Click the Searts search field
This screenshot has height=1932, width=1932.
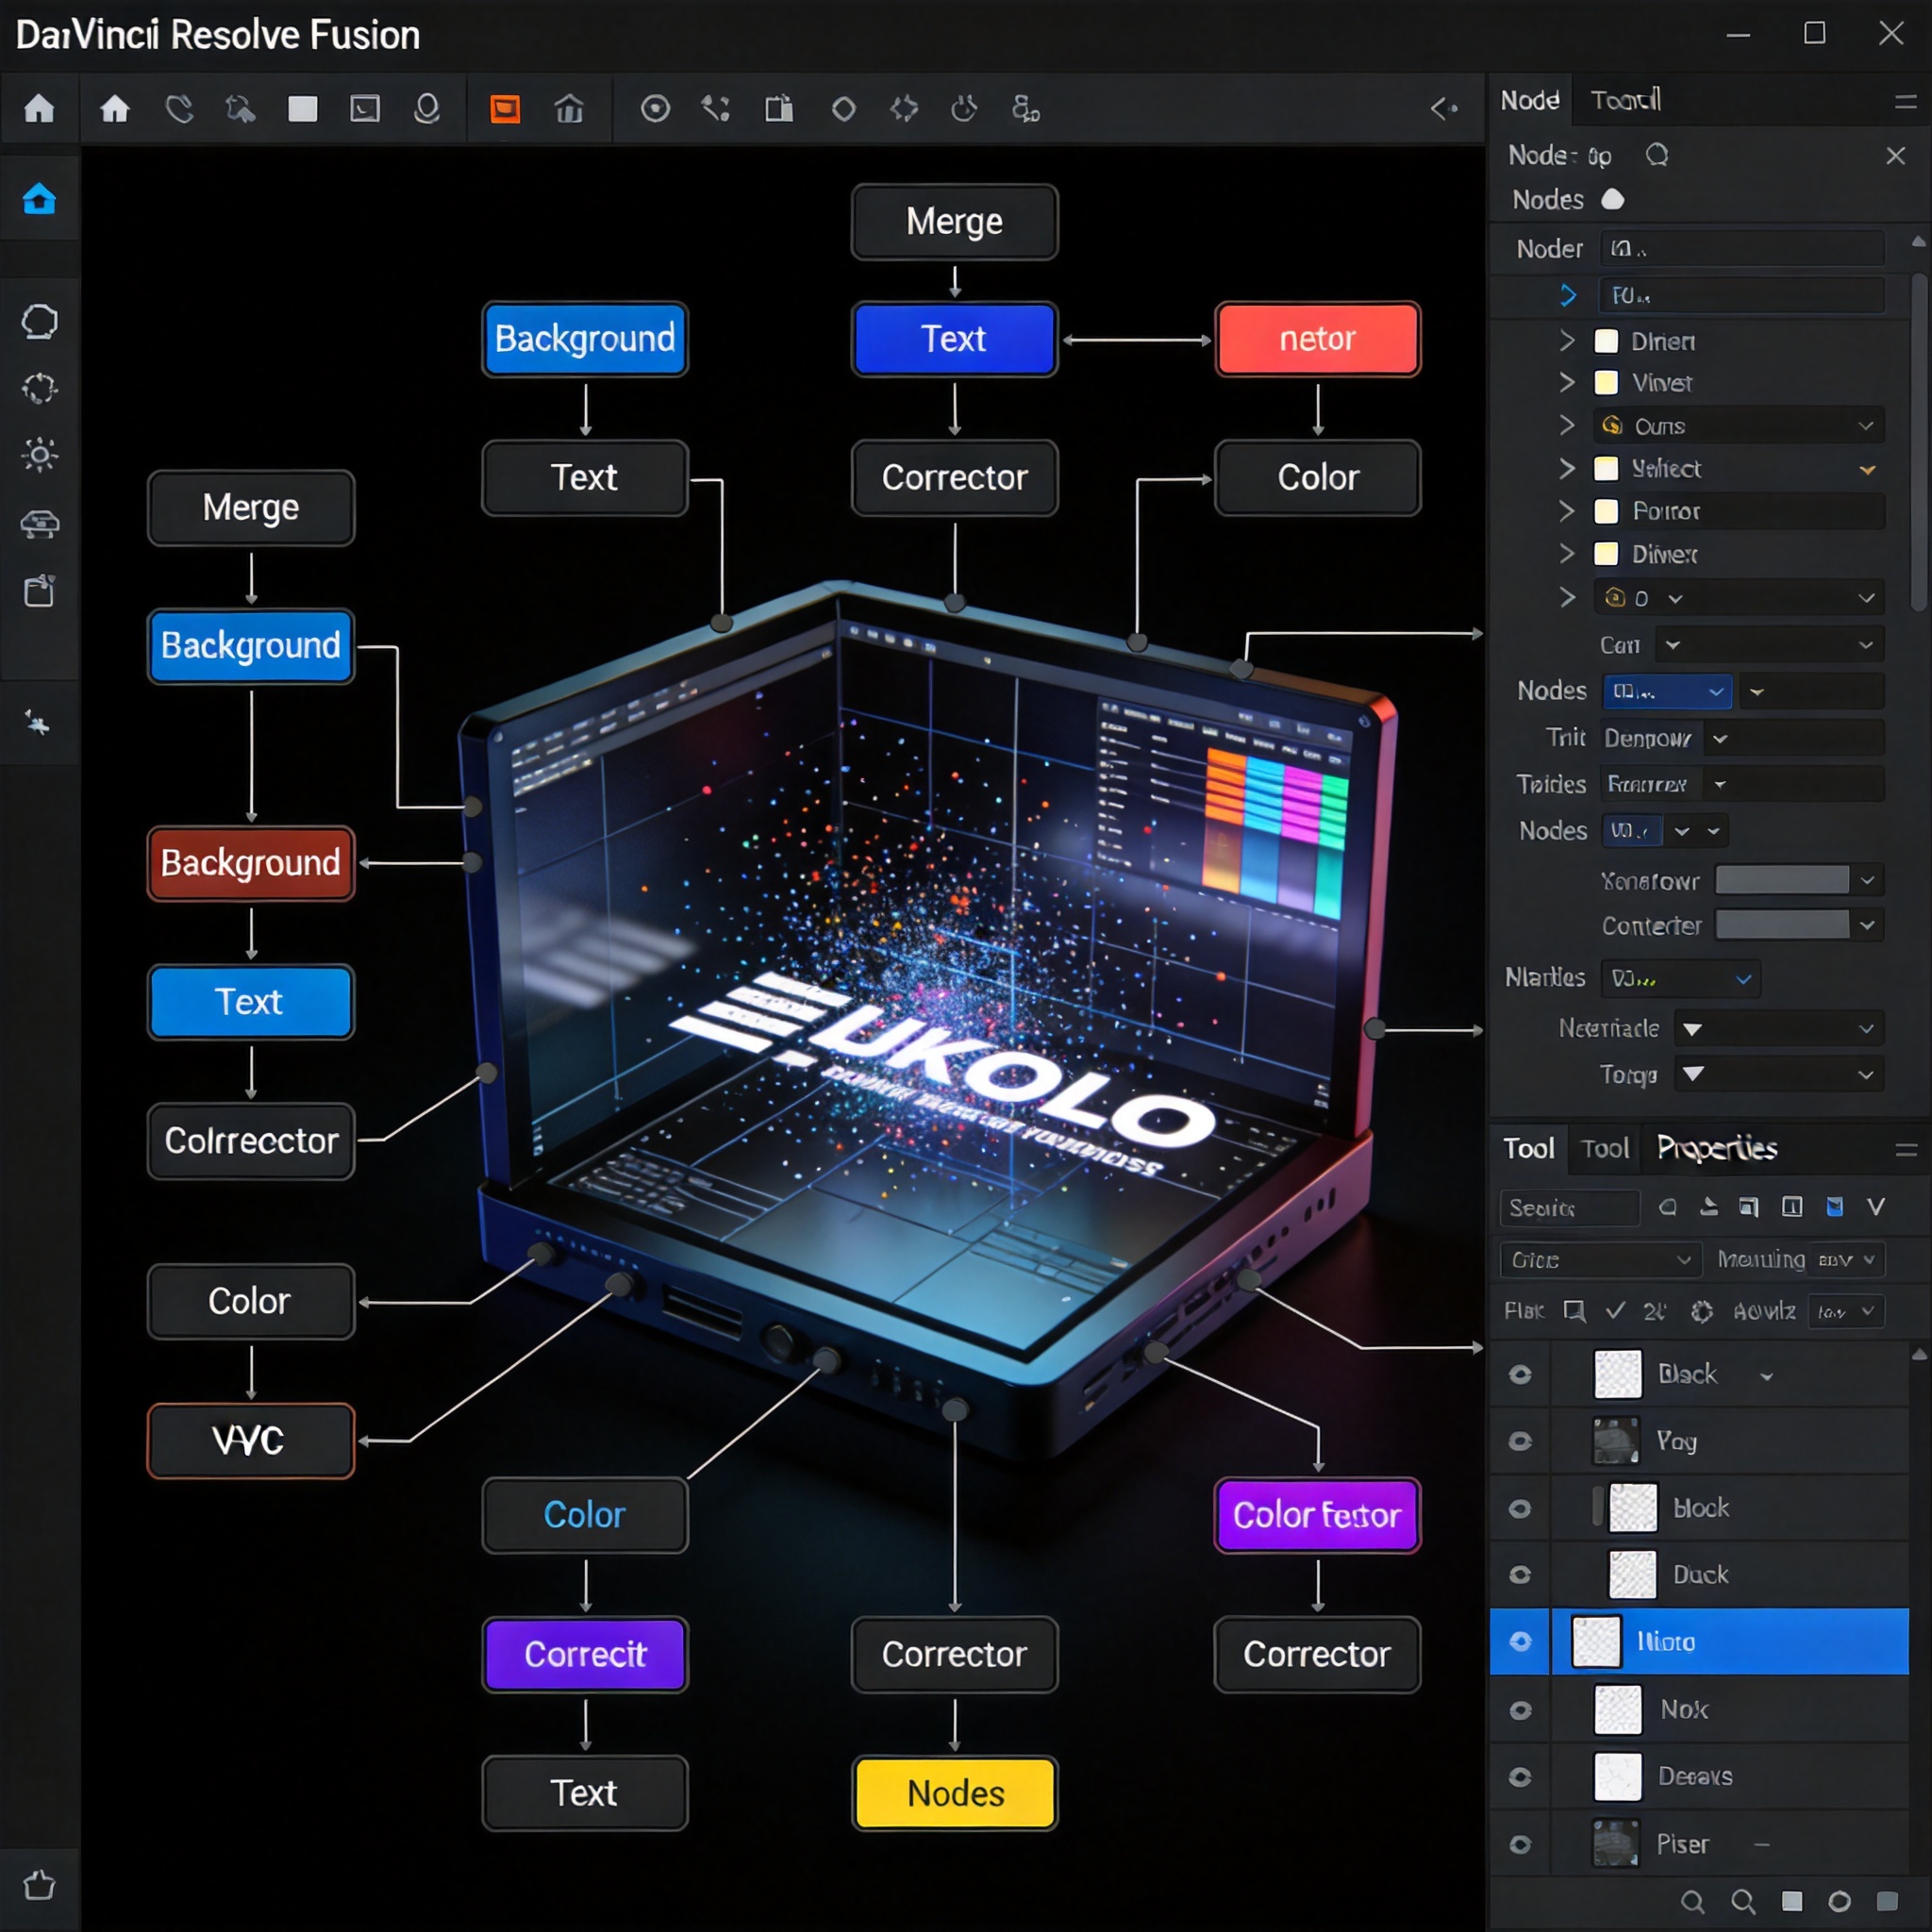pos(1569,1208)
